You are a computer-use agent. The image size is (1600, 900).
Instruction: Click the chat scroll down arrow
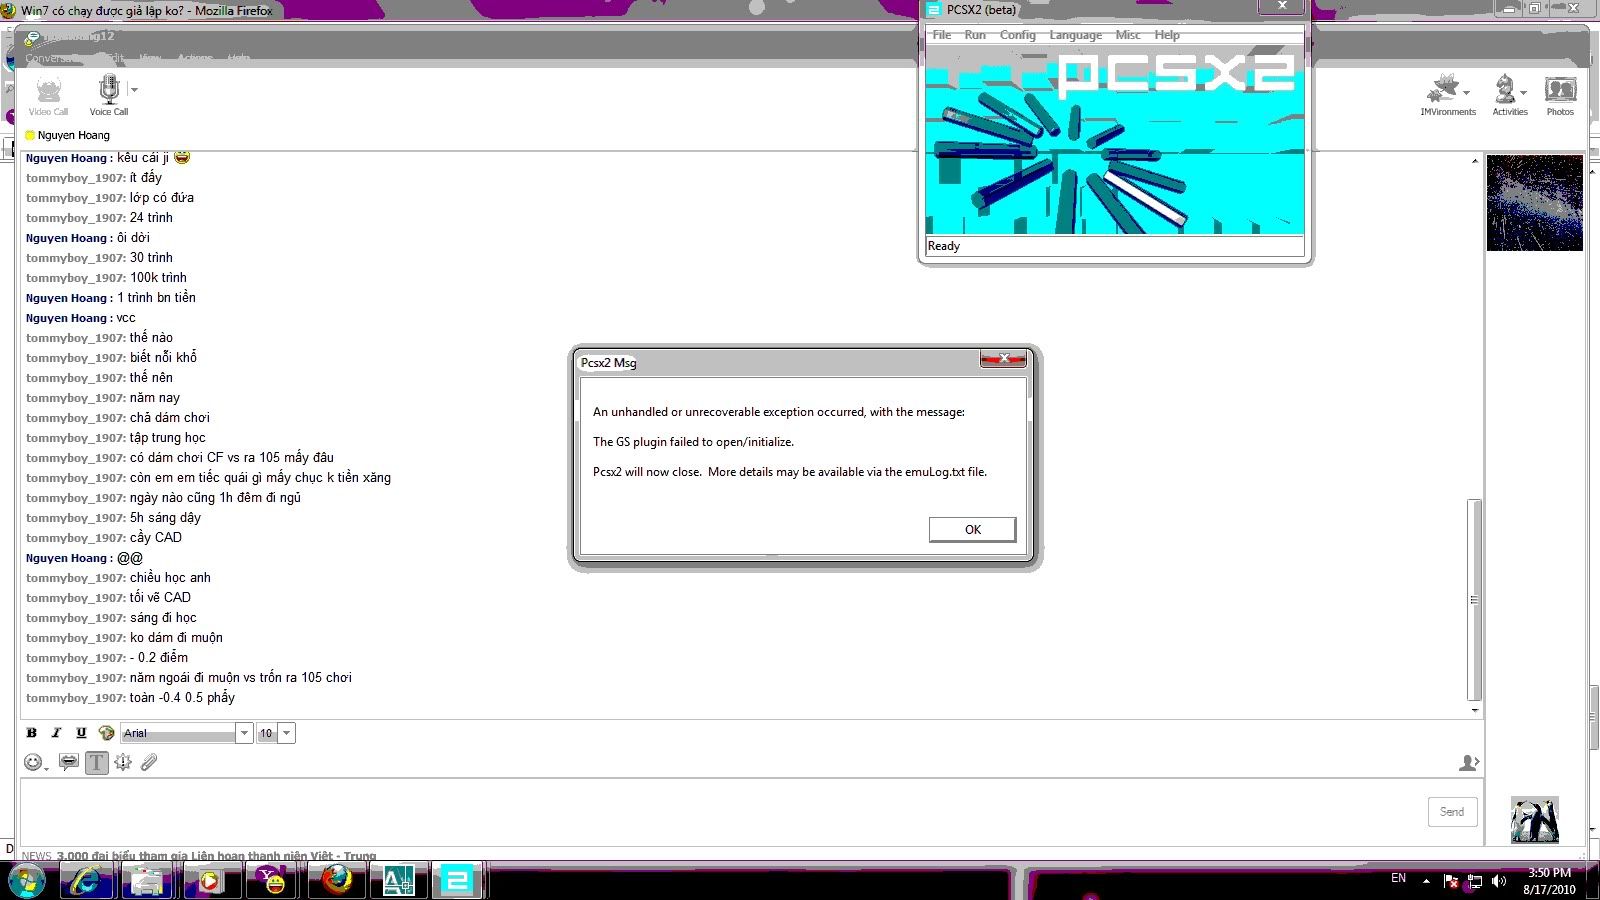pyautogui.click(x=1474, y=710)
